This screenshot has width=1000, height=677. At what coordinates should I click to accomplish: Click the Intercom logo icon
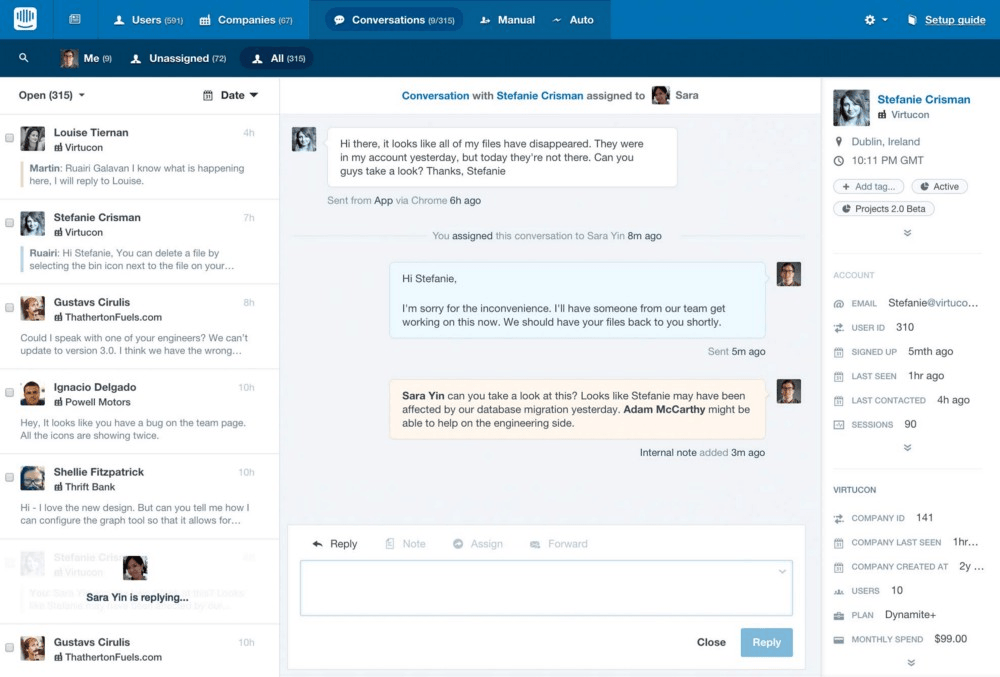(26, 18)
